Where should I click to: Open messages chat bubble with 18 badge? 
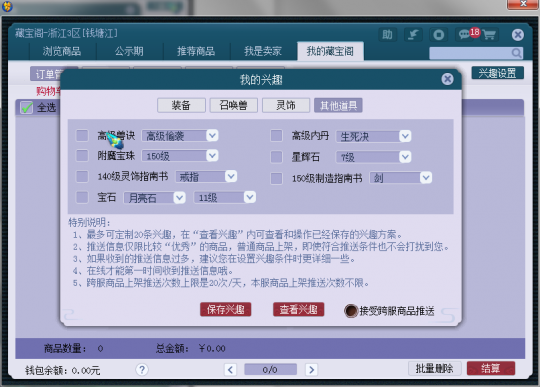[x=464, y=34]
